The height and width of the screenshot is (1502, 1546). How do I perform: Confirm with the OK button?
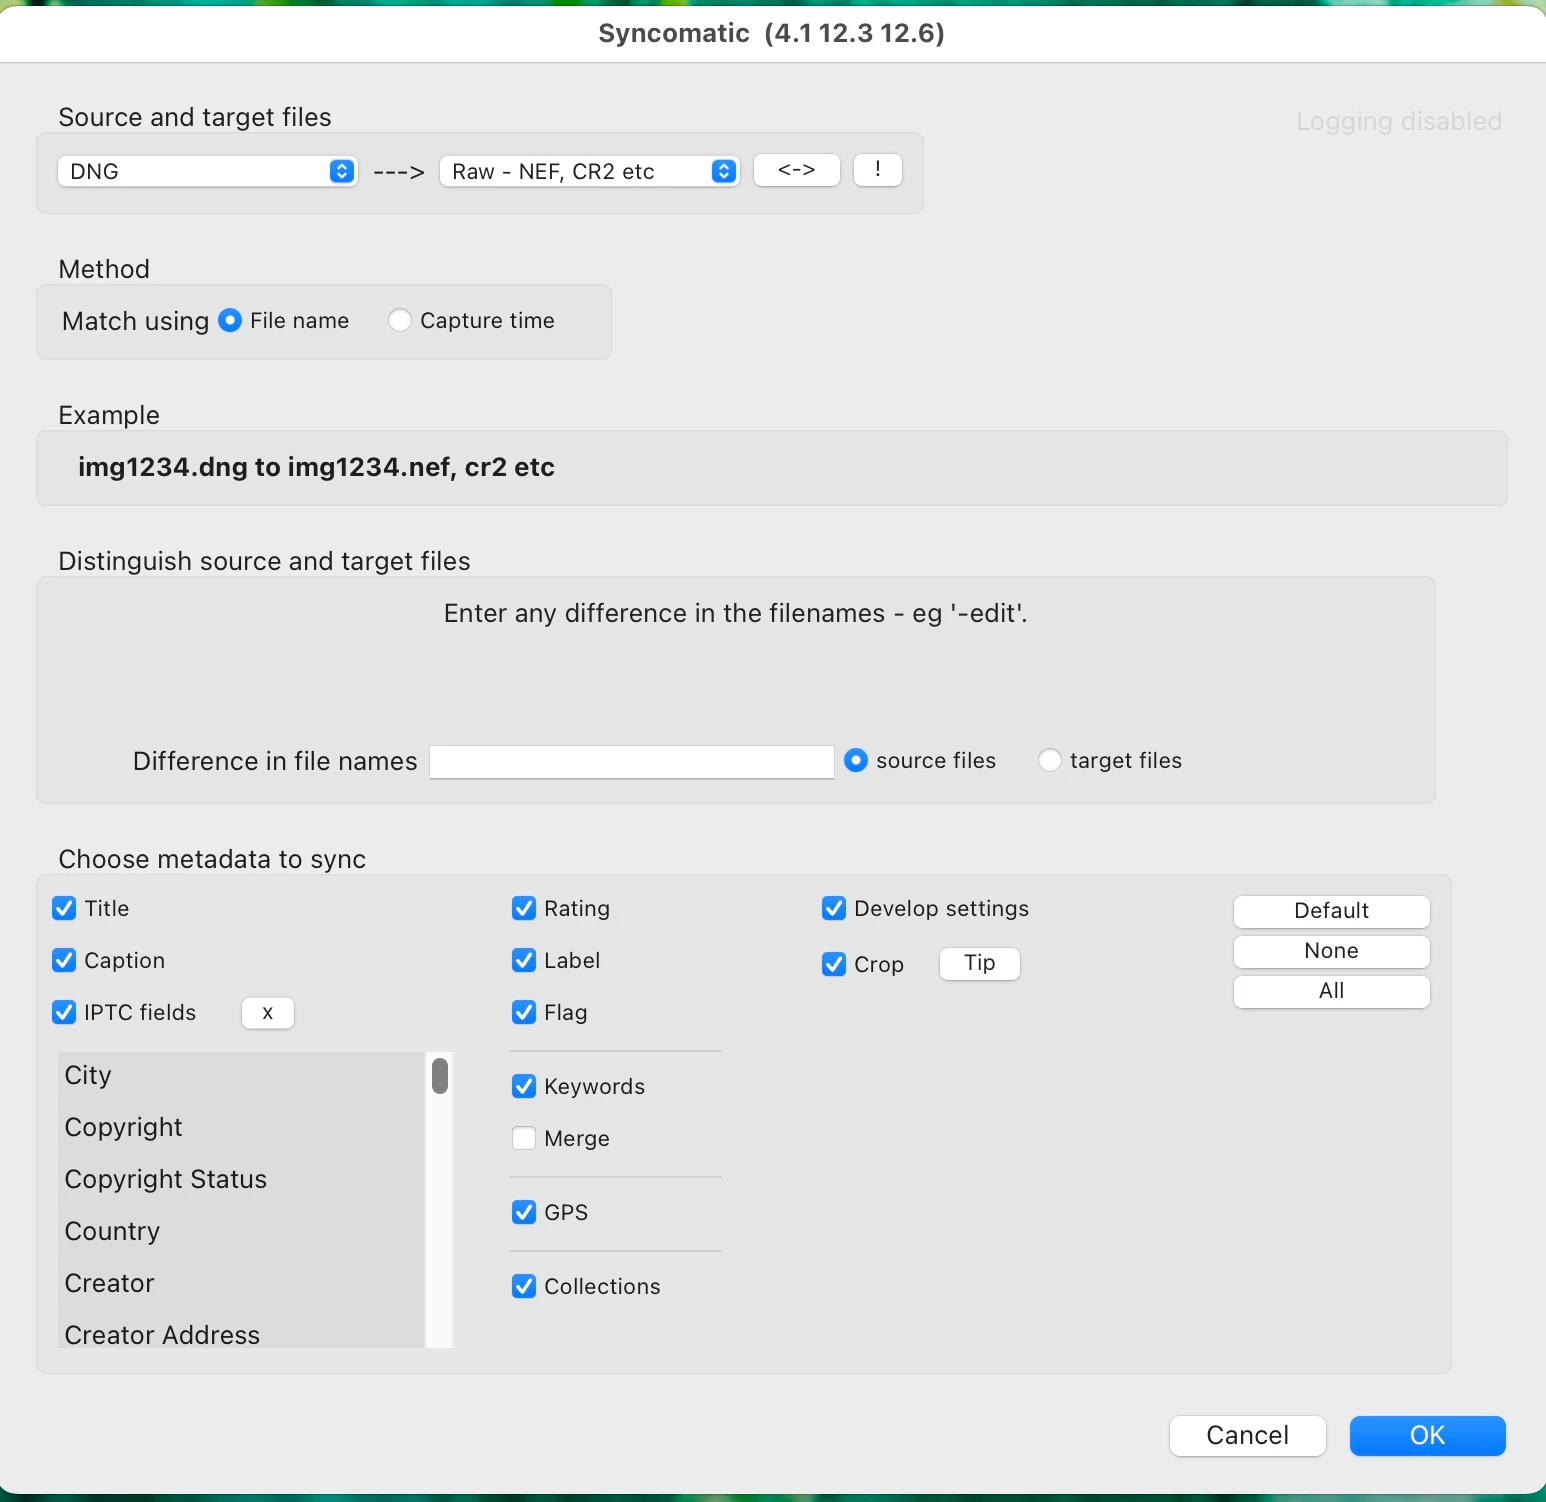(x=1428, y=1436)
